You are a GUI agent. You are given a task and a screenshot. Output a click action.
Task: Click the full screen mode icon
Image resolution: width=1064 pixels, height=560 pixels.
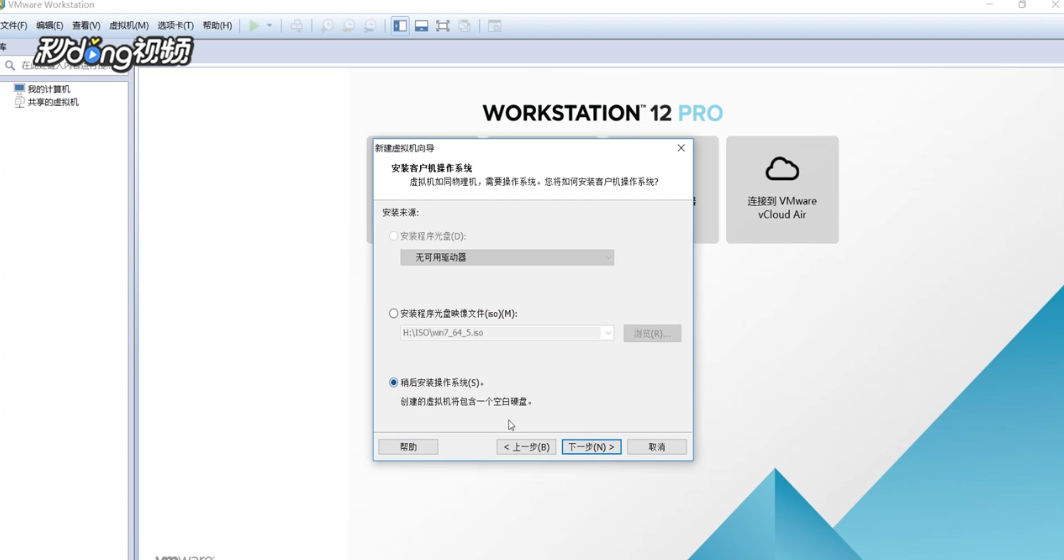coord(443,26)
